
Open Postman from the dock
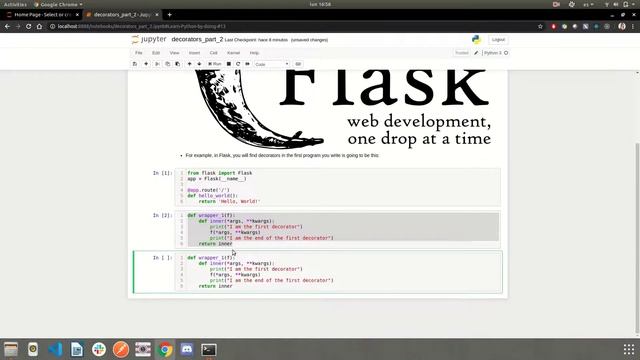(x=121, y=349)
